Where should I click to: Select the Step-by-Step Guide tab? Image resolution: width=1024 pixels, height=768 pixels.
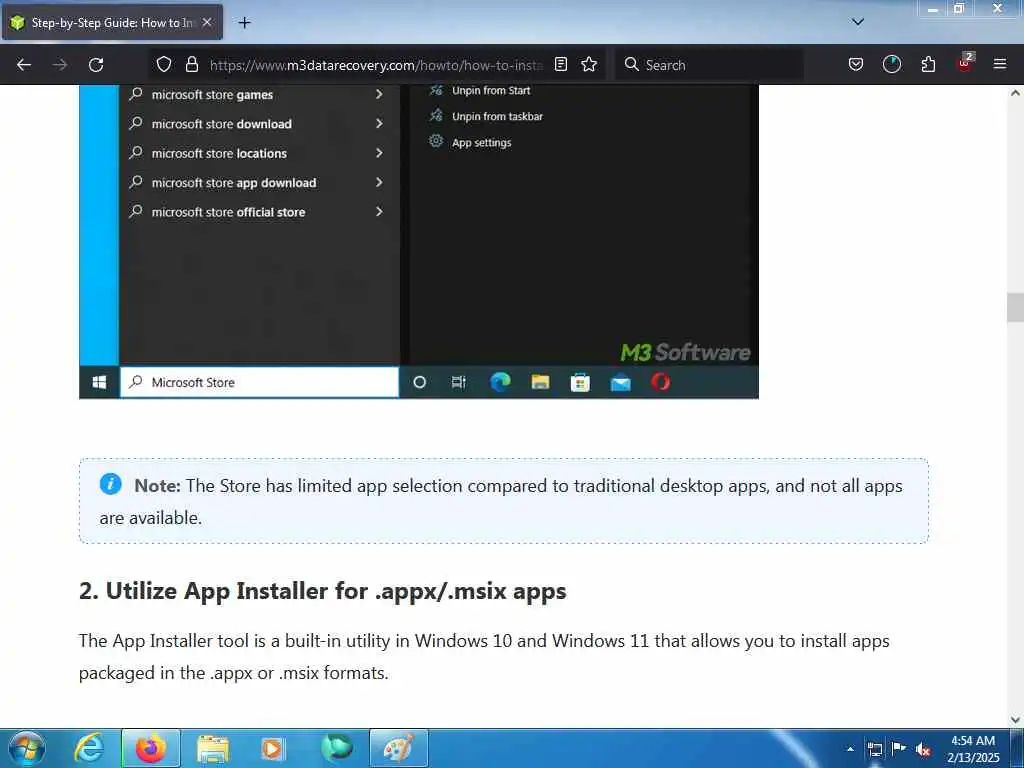click(x=112, y=22)
